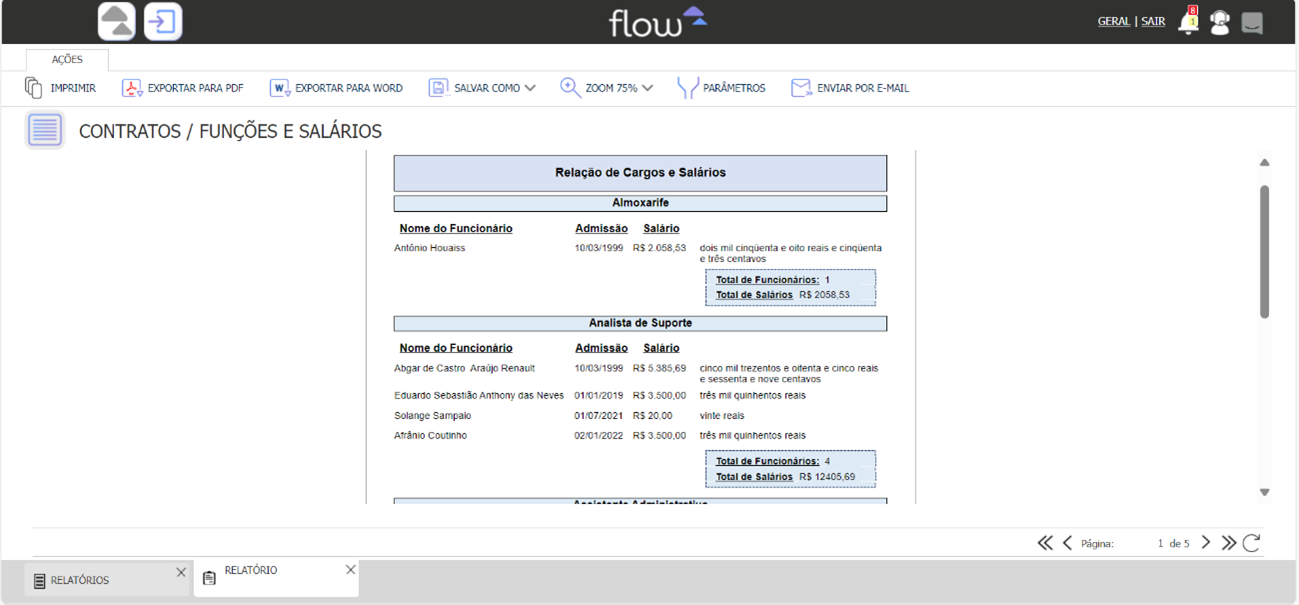1299x605 pixels.
Task: Click salary value R$ 5.385,69
Action: tap(660, 368)
